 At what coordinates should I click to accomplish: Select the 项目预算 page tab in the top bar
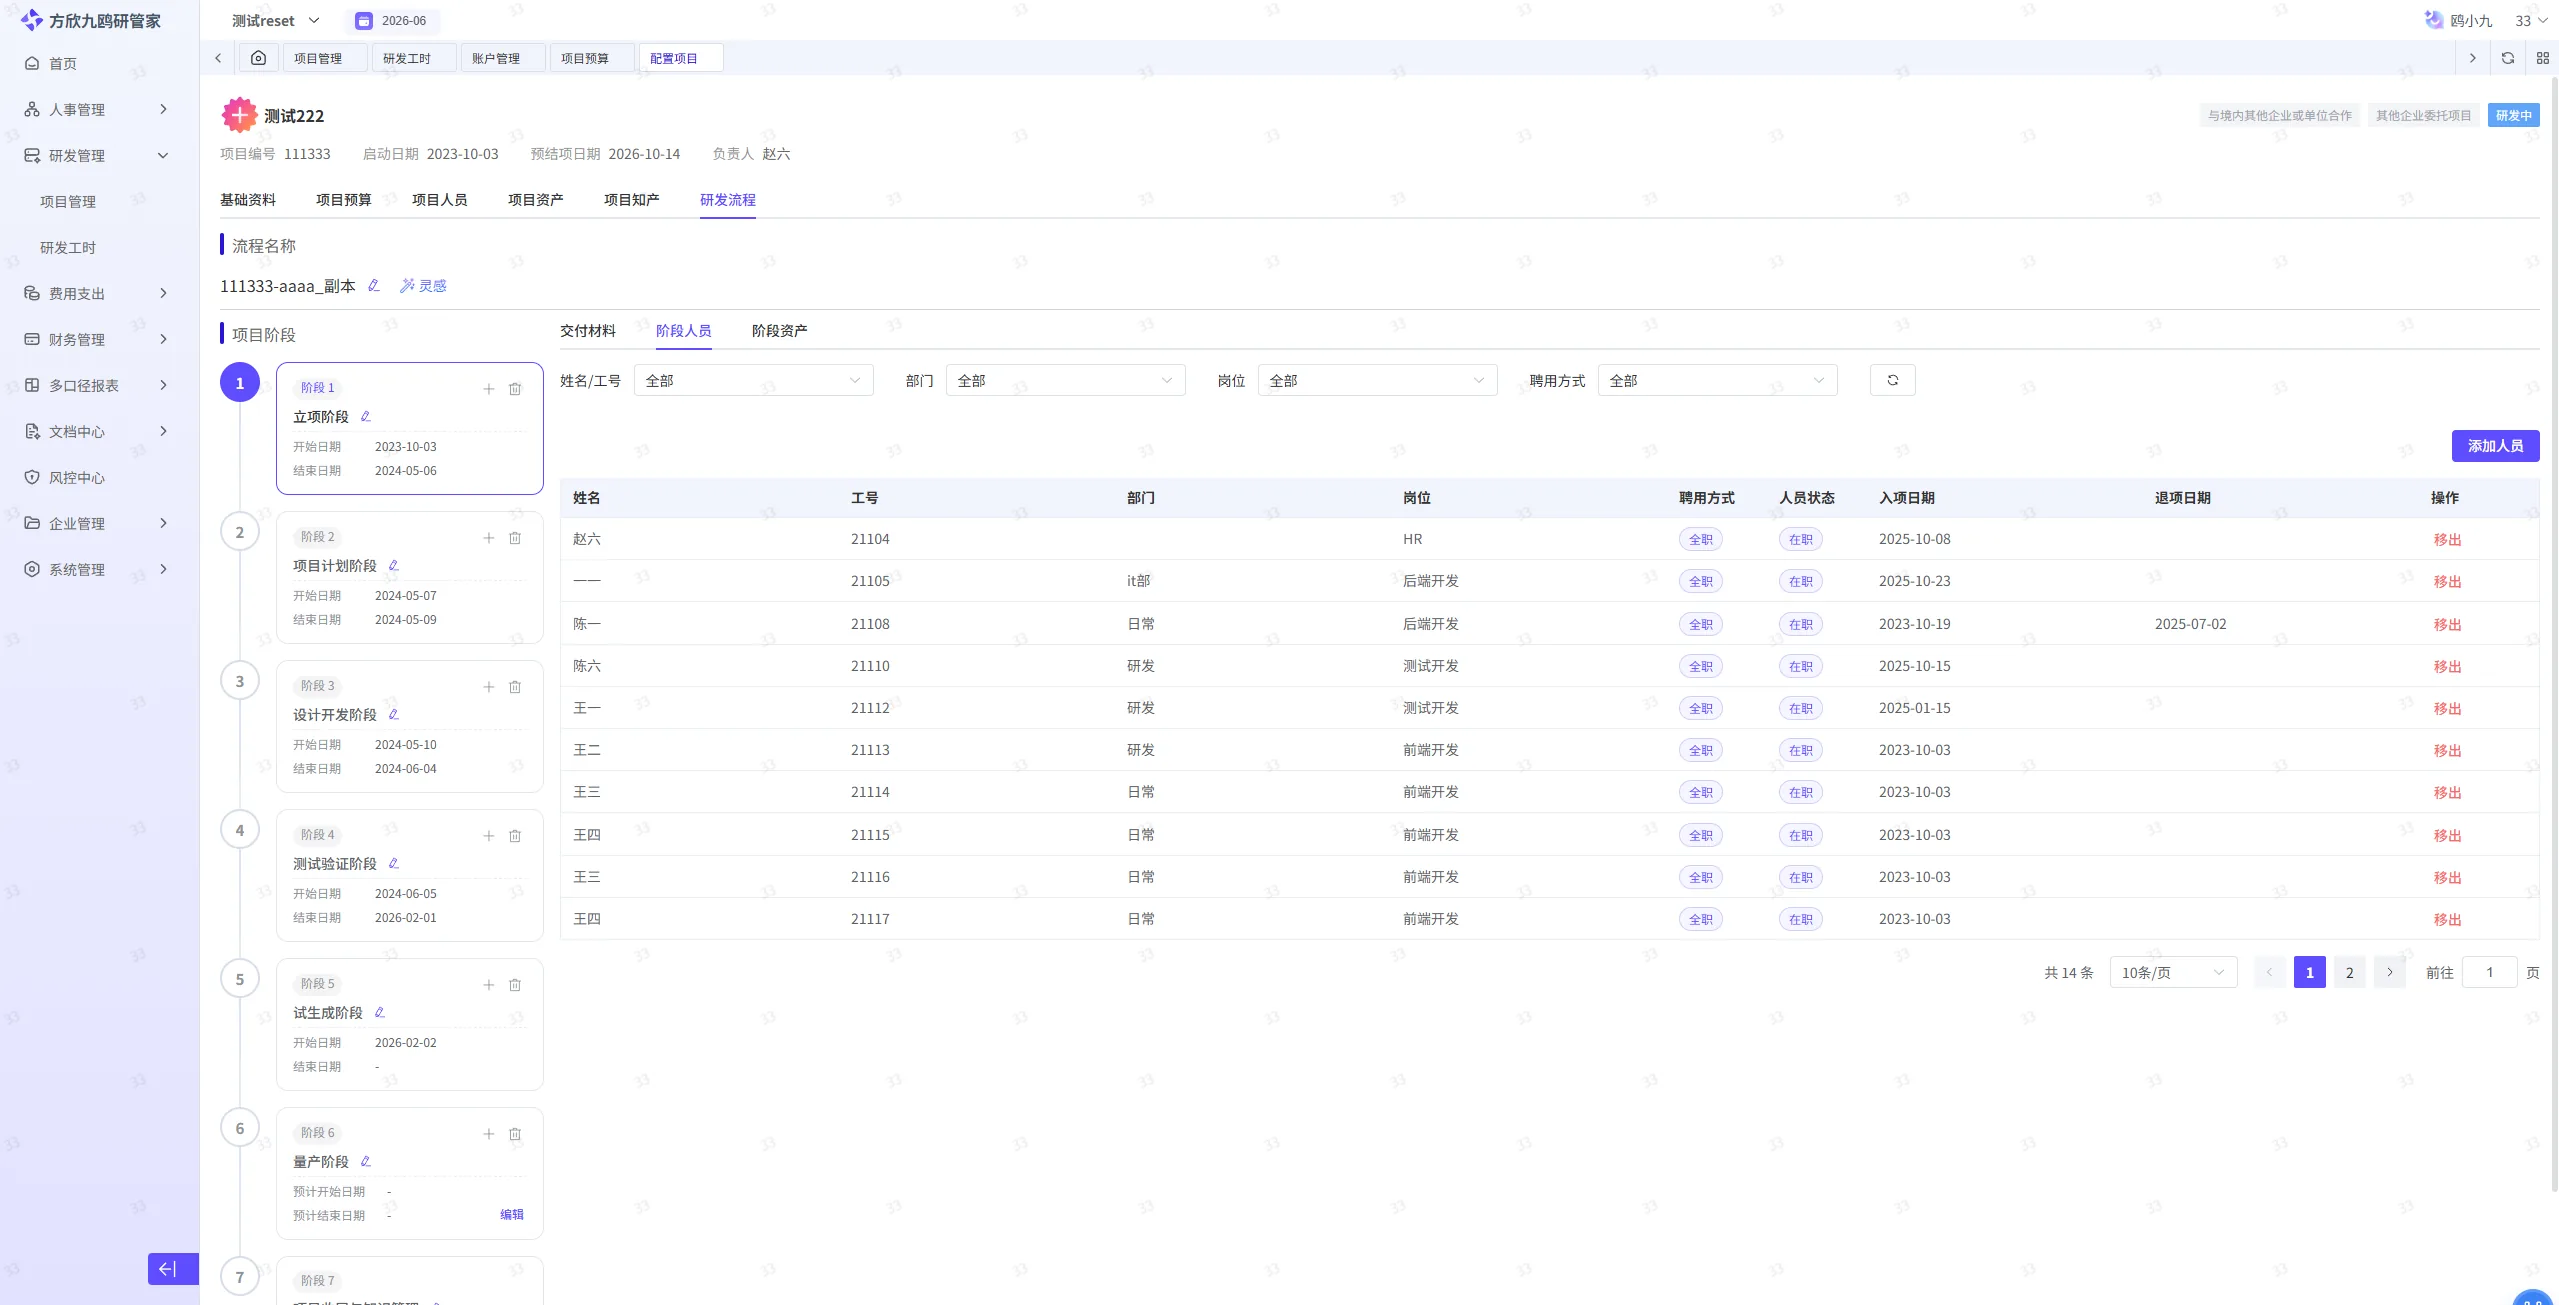[x=592, y=58]
